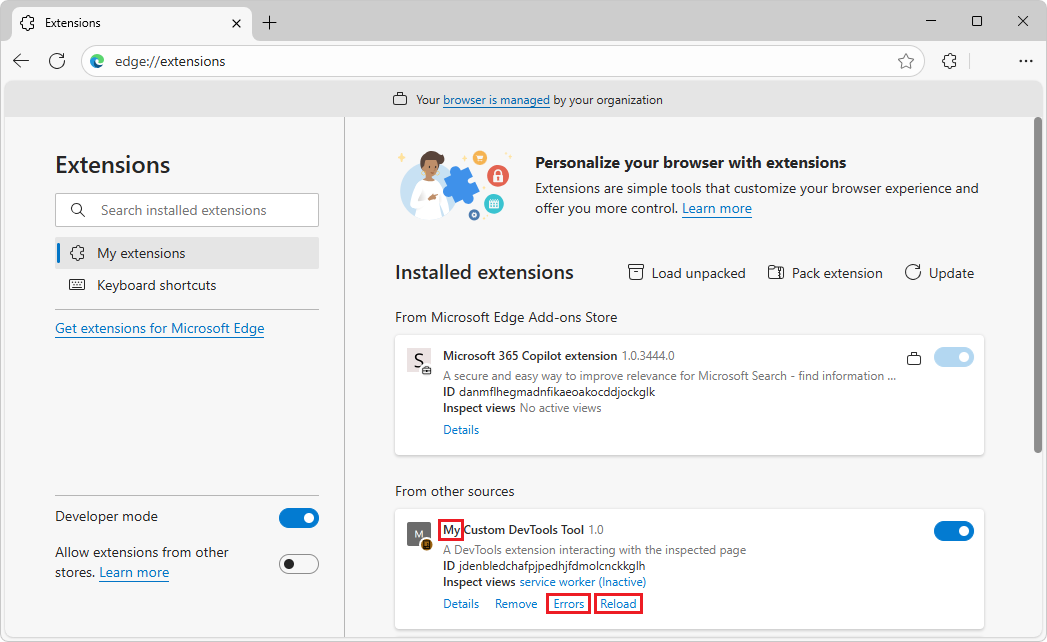The width and height of the screenshot is (1047, 642).
Task: Open Settings and more ellipsis menu
Action: pos(1026,61)
